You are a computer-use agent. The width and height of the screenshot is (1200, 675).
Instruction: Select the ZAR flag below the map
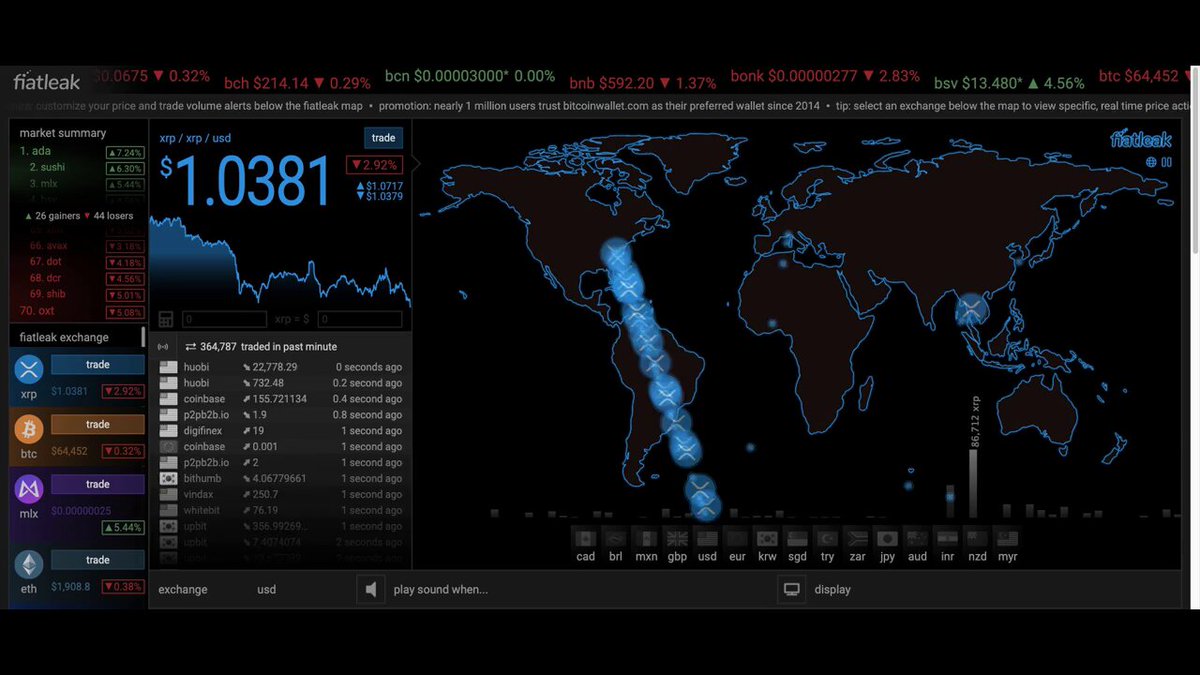pyautogui.click(x=857, y=538)
